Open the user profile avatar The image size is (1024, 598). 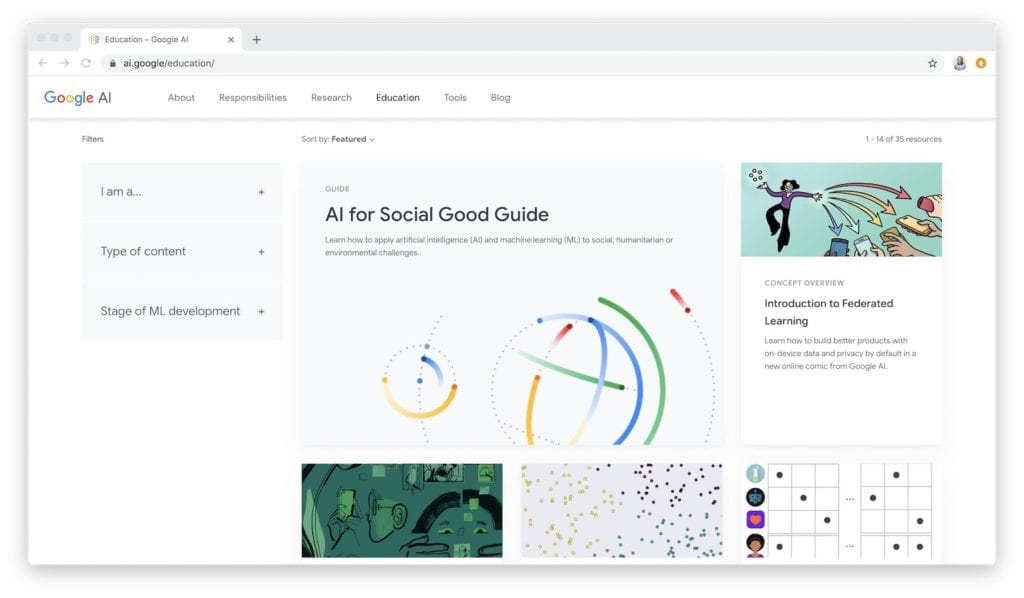959,63
